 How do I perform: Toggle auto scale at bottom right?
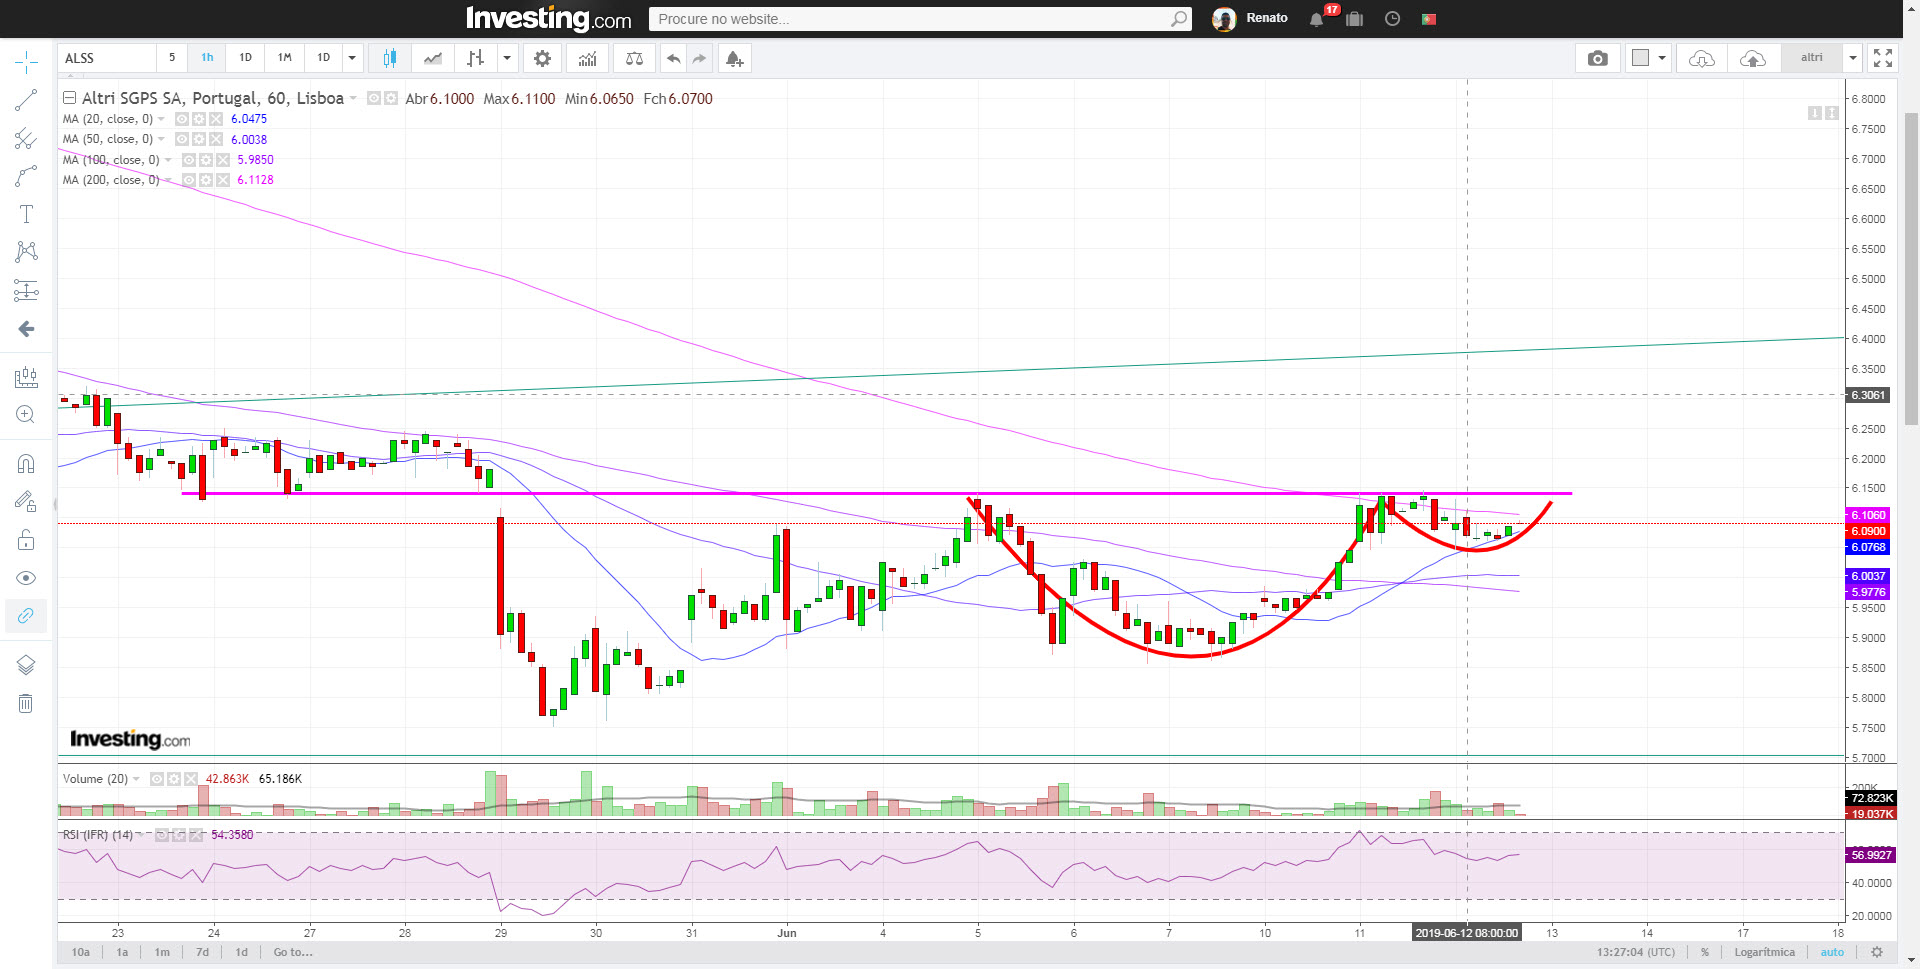pos(1832,952)
